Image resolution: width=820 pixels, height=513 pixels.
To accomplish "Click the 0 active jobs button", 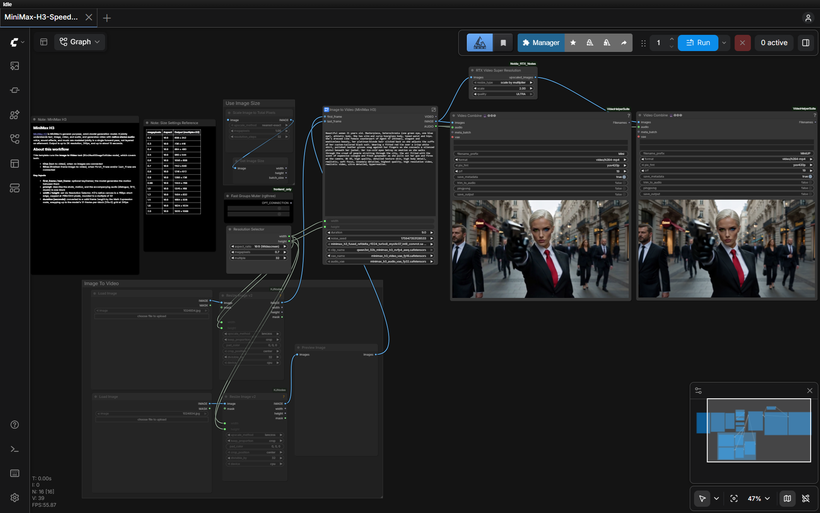I will pos(773,43).
